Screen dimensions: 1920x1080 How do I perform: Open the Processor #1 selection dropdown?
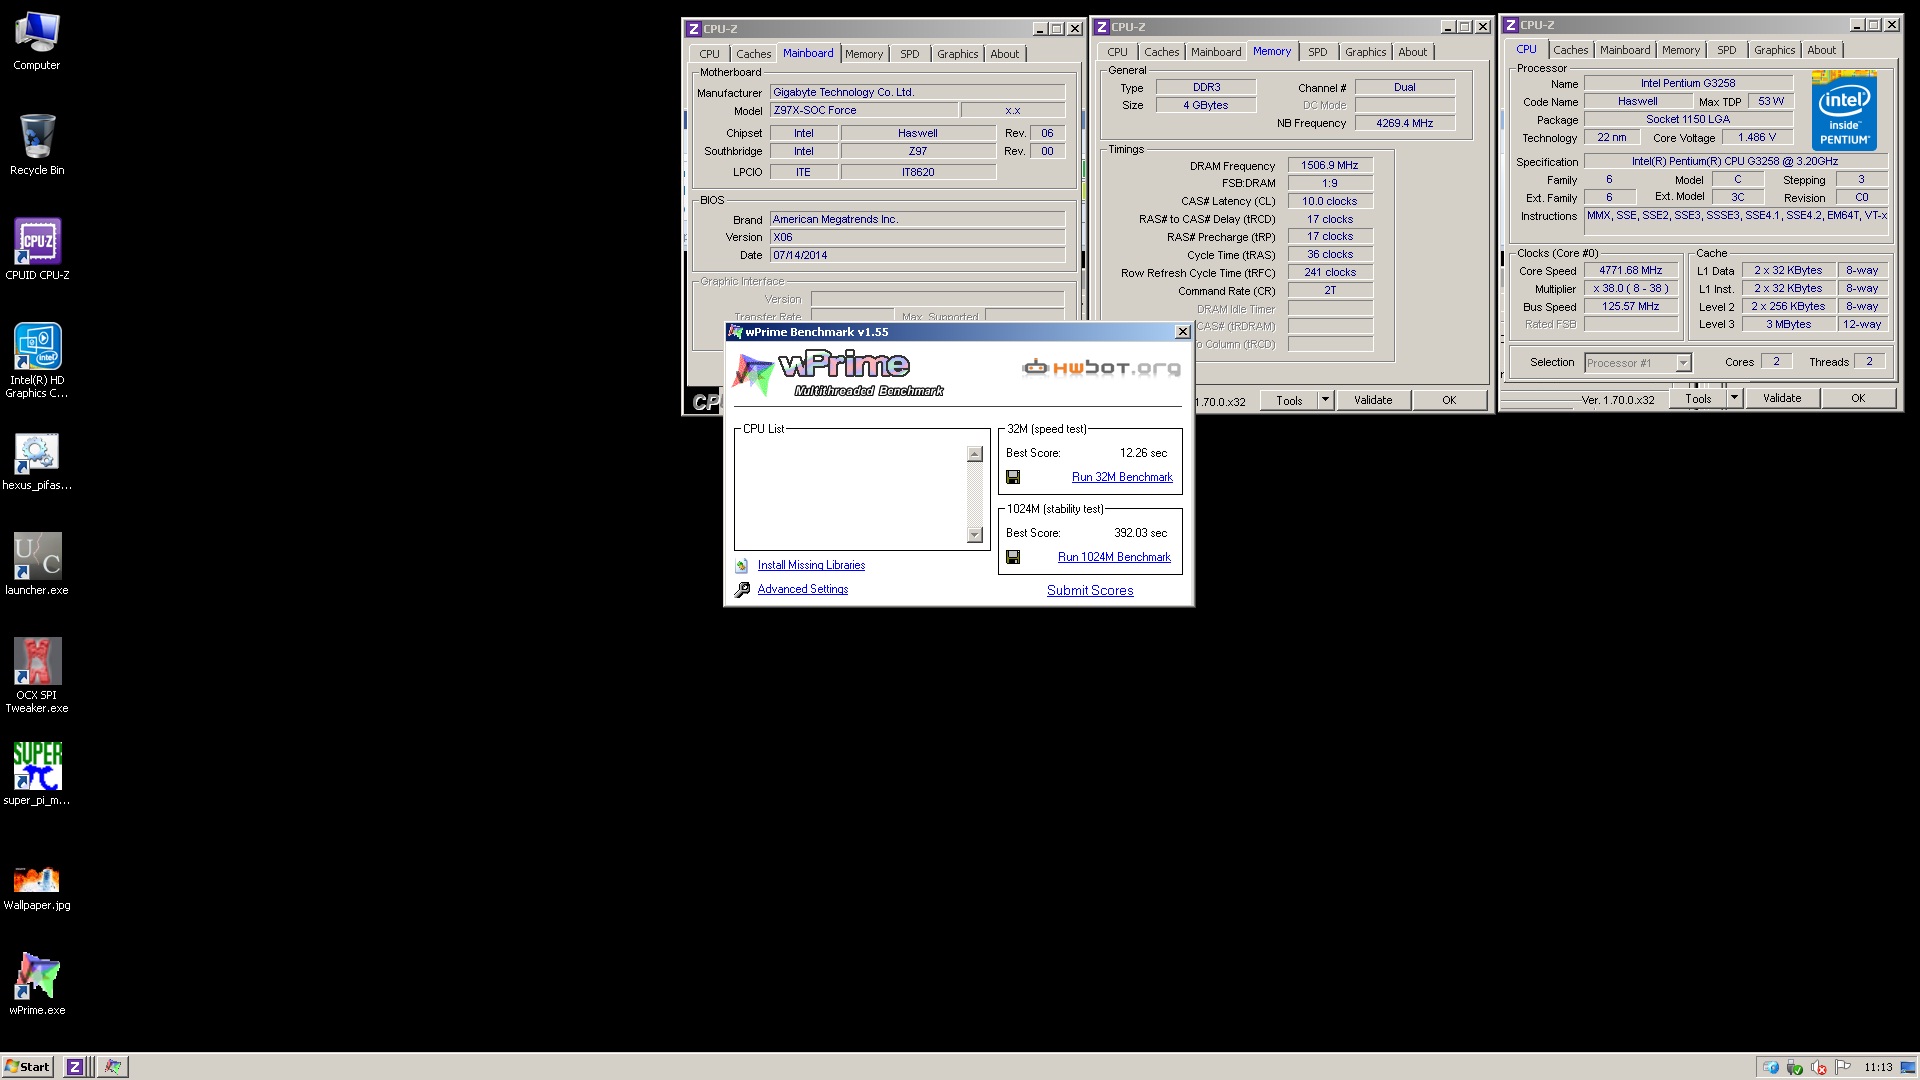coord(1637,363)
